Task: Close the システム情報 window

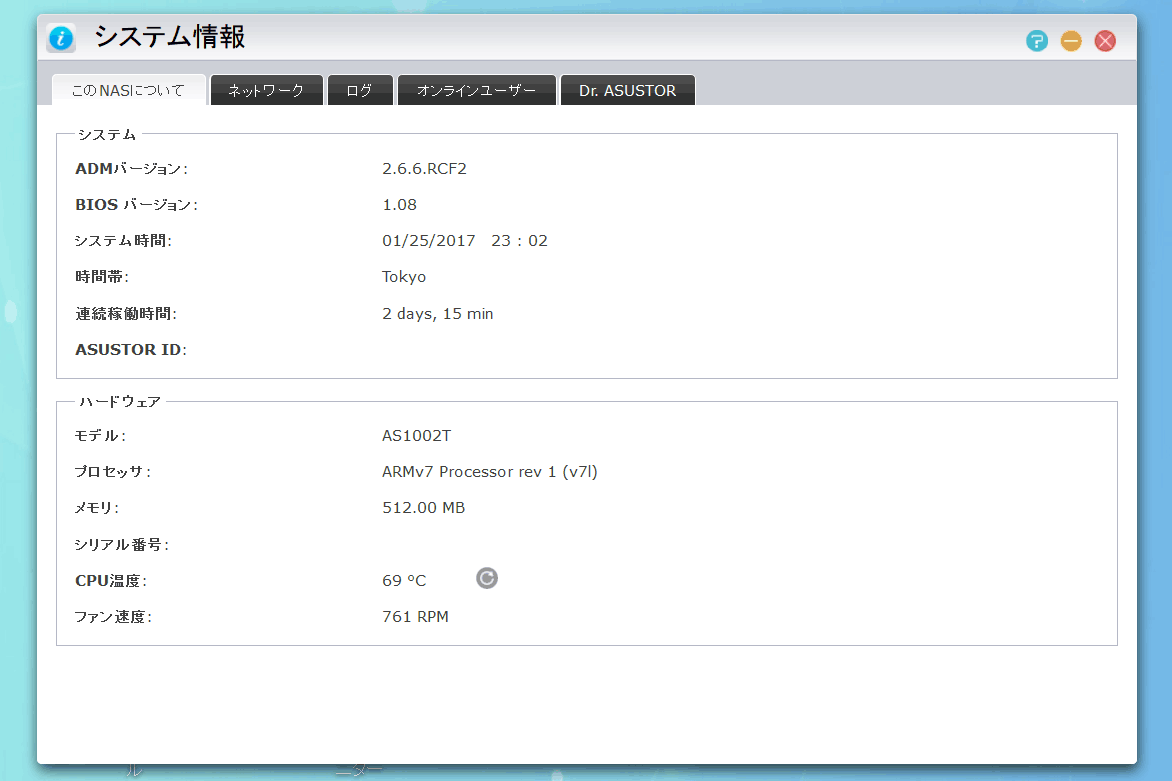Action: pyautogui.click(x=1105, y=41)
